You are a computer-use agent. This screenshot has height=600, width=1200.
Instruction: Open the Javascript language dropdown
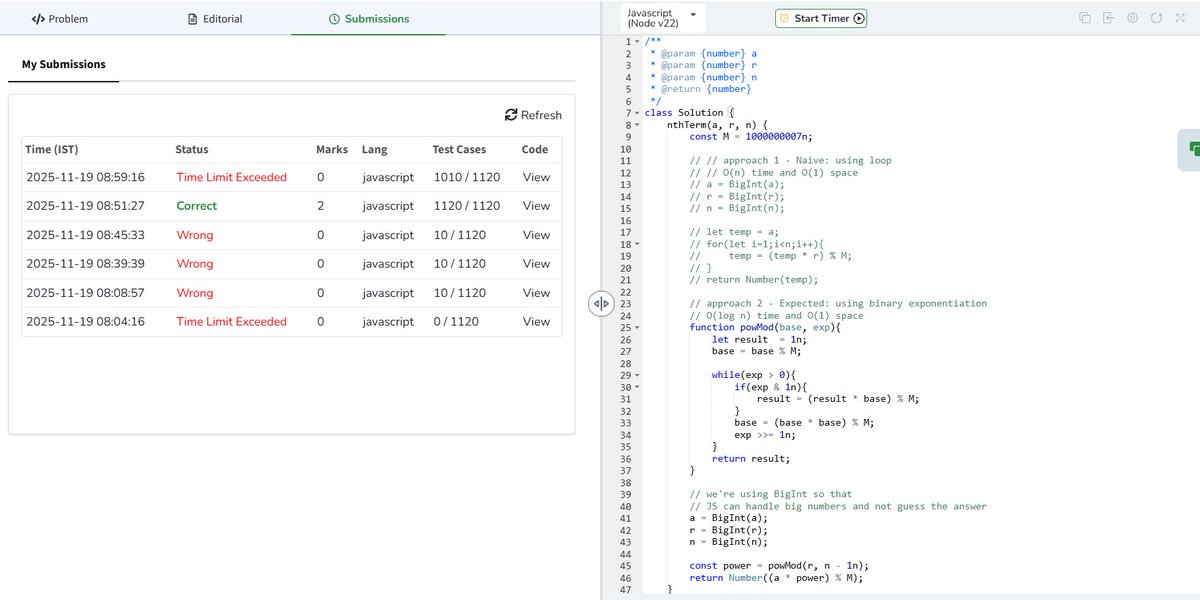(x=663, y=18)
